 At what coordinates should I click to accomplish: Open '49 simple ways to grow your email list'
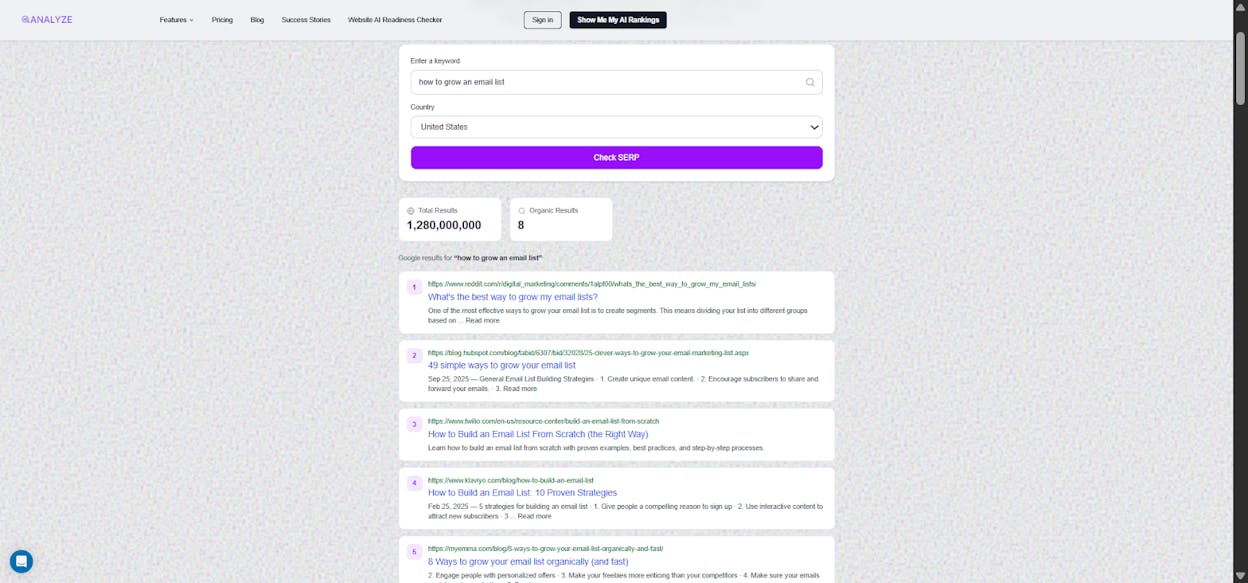tap(502, 365)
